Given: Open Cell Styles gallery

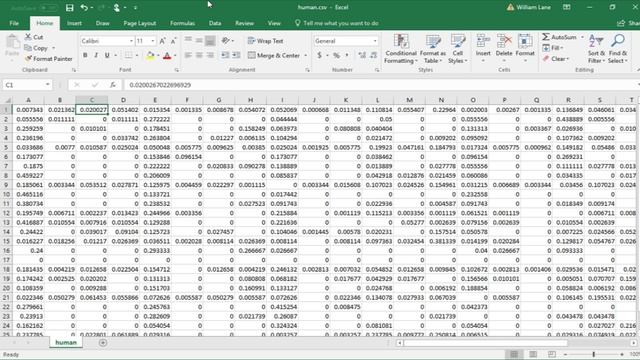Looking at the screenshot, I should click(x=458, y=49).
